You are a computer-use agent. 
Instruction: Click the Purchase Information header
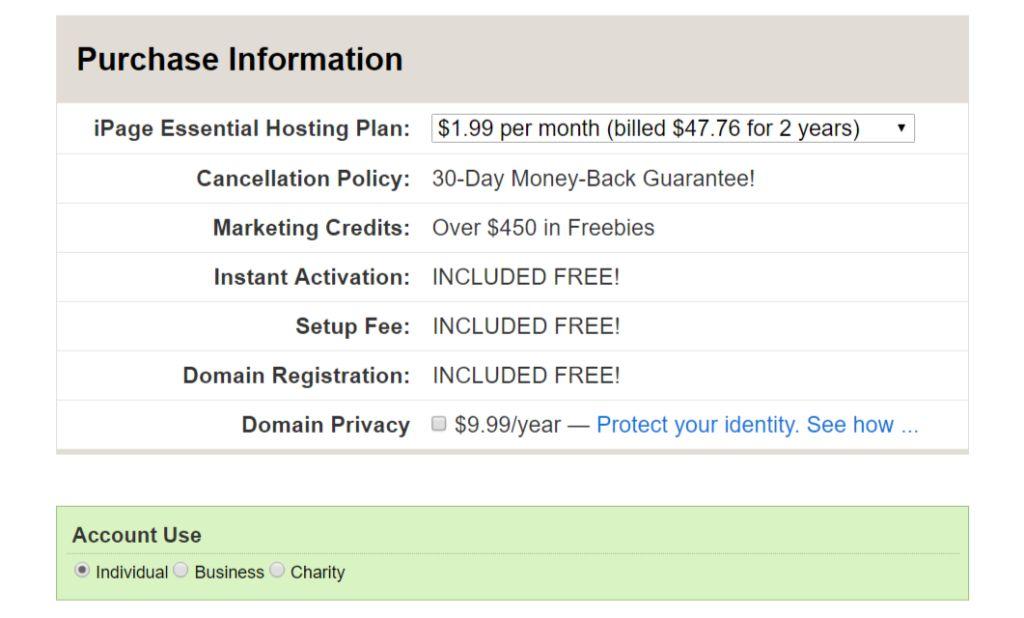[x=238, y=59]
